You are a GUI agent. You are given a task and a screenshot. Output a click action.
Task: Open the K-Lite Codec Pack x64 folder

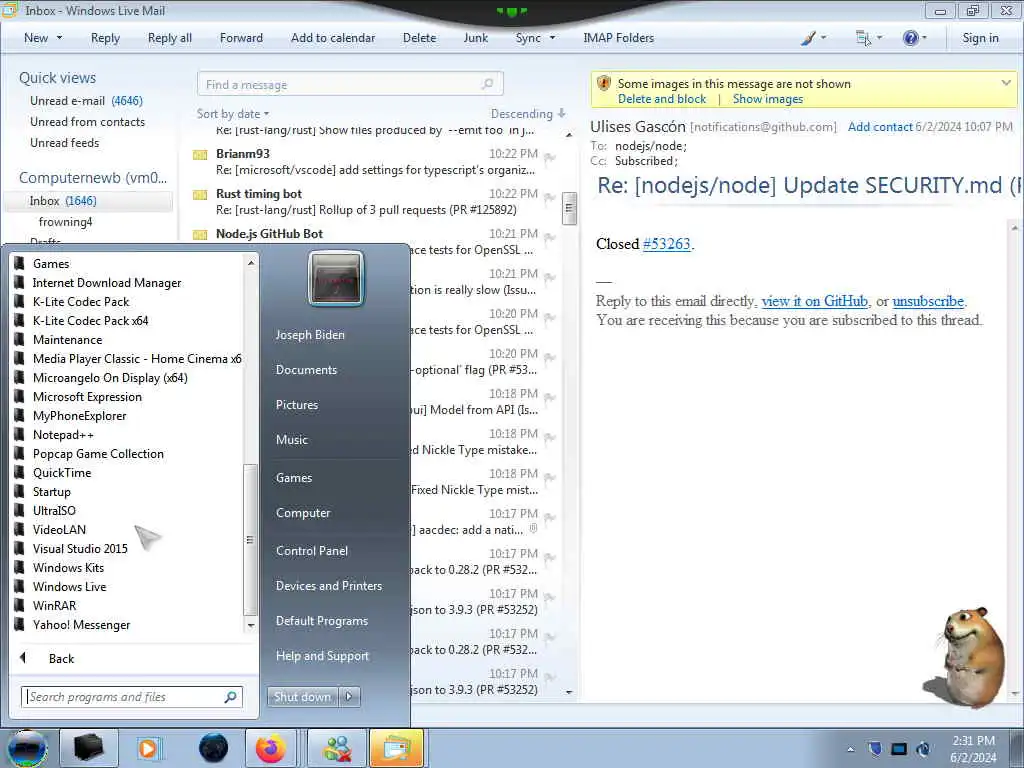90,321
